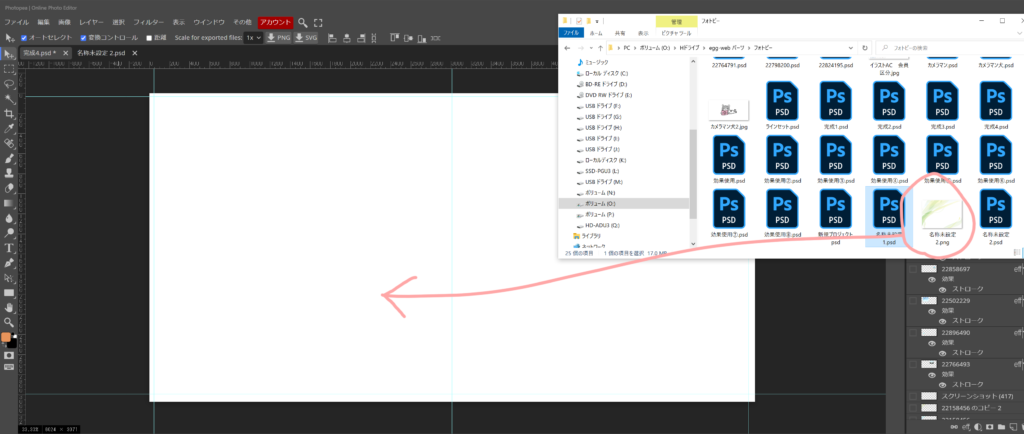Uncheck the 変換コントロール checkbox

pyautogui.click(x=81, y=38)
